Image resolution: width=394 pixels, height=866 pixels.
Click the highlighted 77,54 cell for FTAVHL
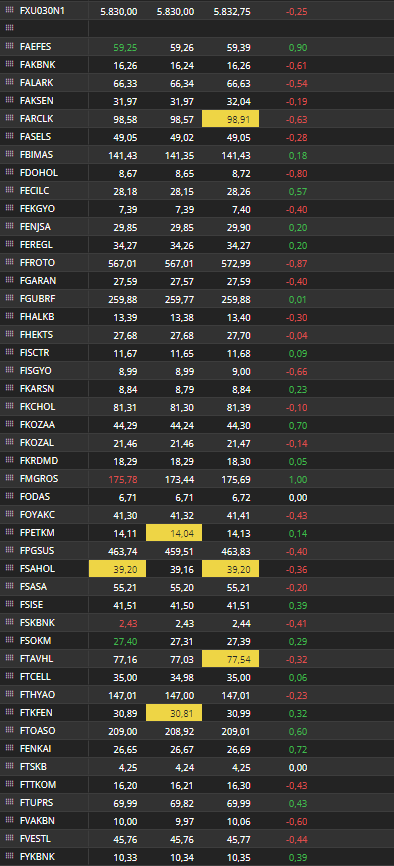[x=230, y=659]
